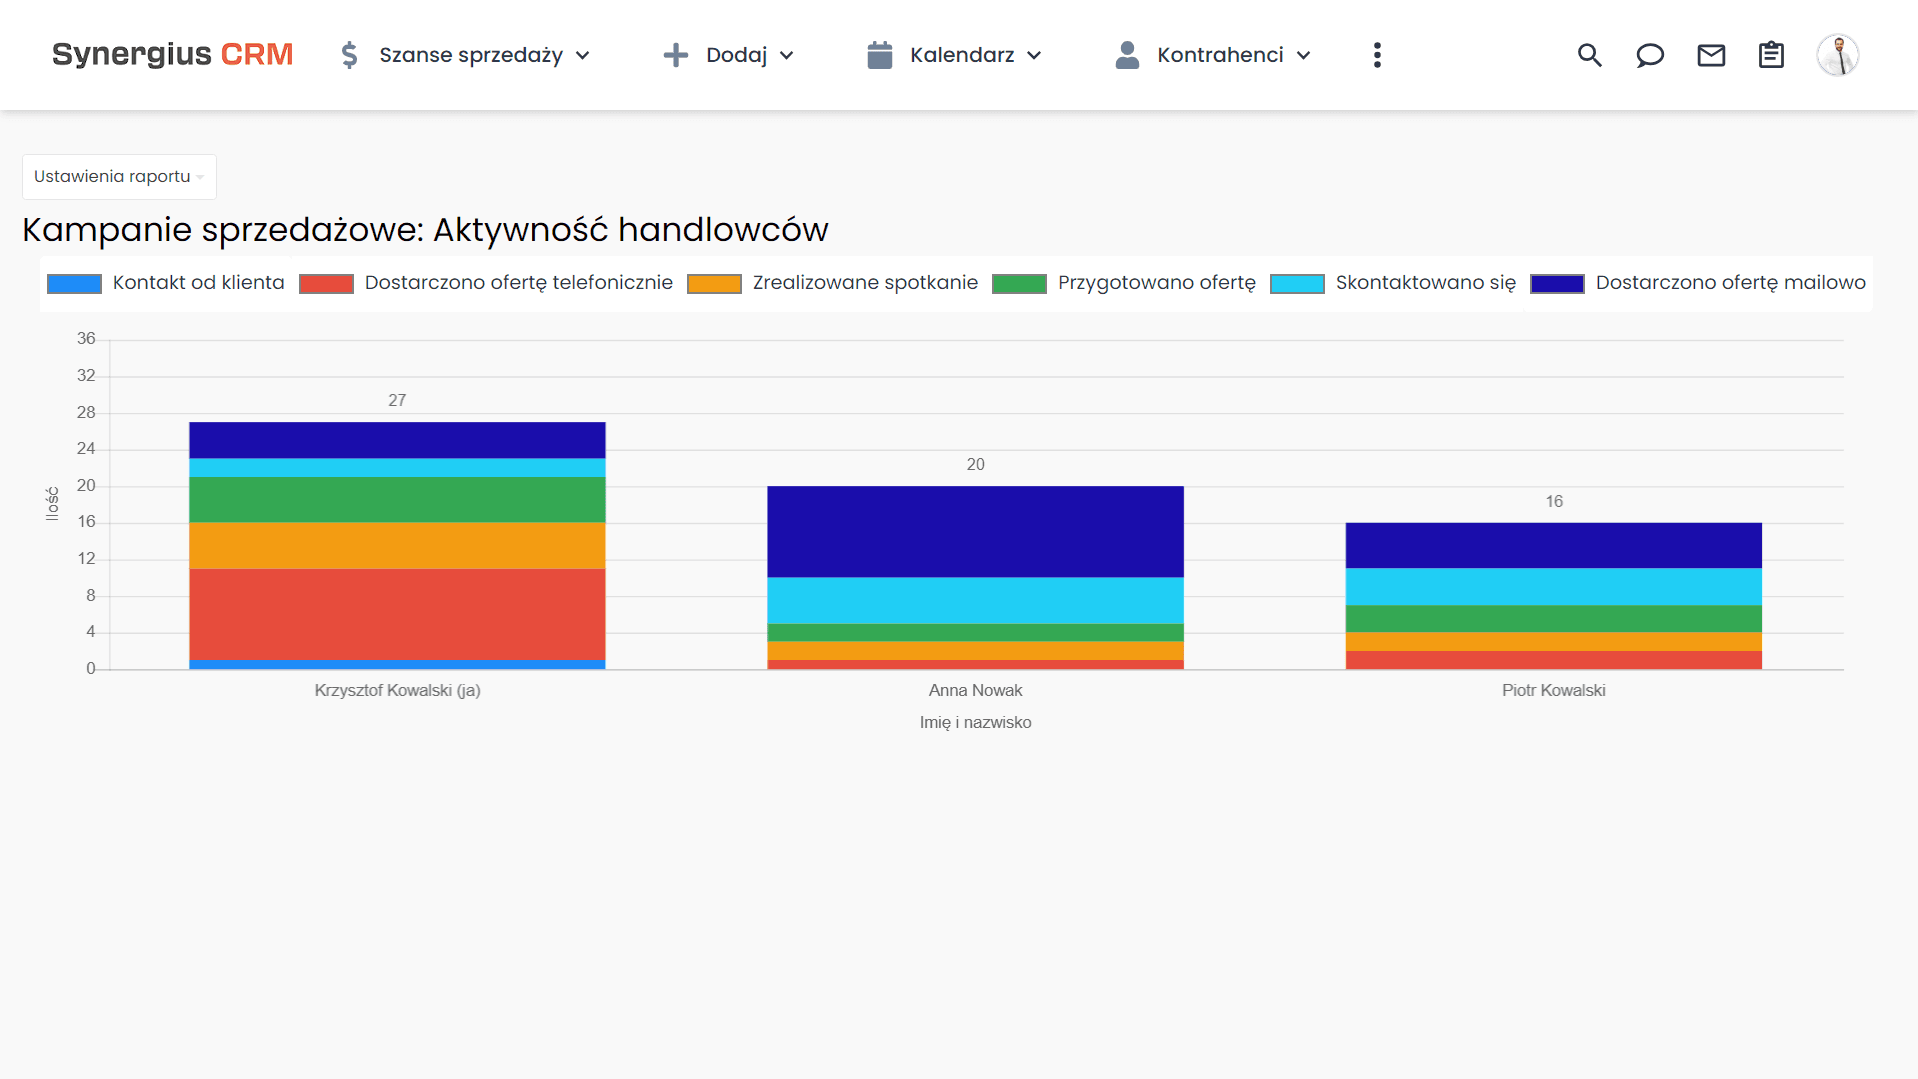Open the Dodaj menu
1918x1079 pixels.
(737, 55)
